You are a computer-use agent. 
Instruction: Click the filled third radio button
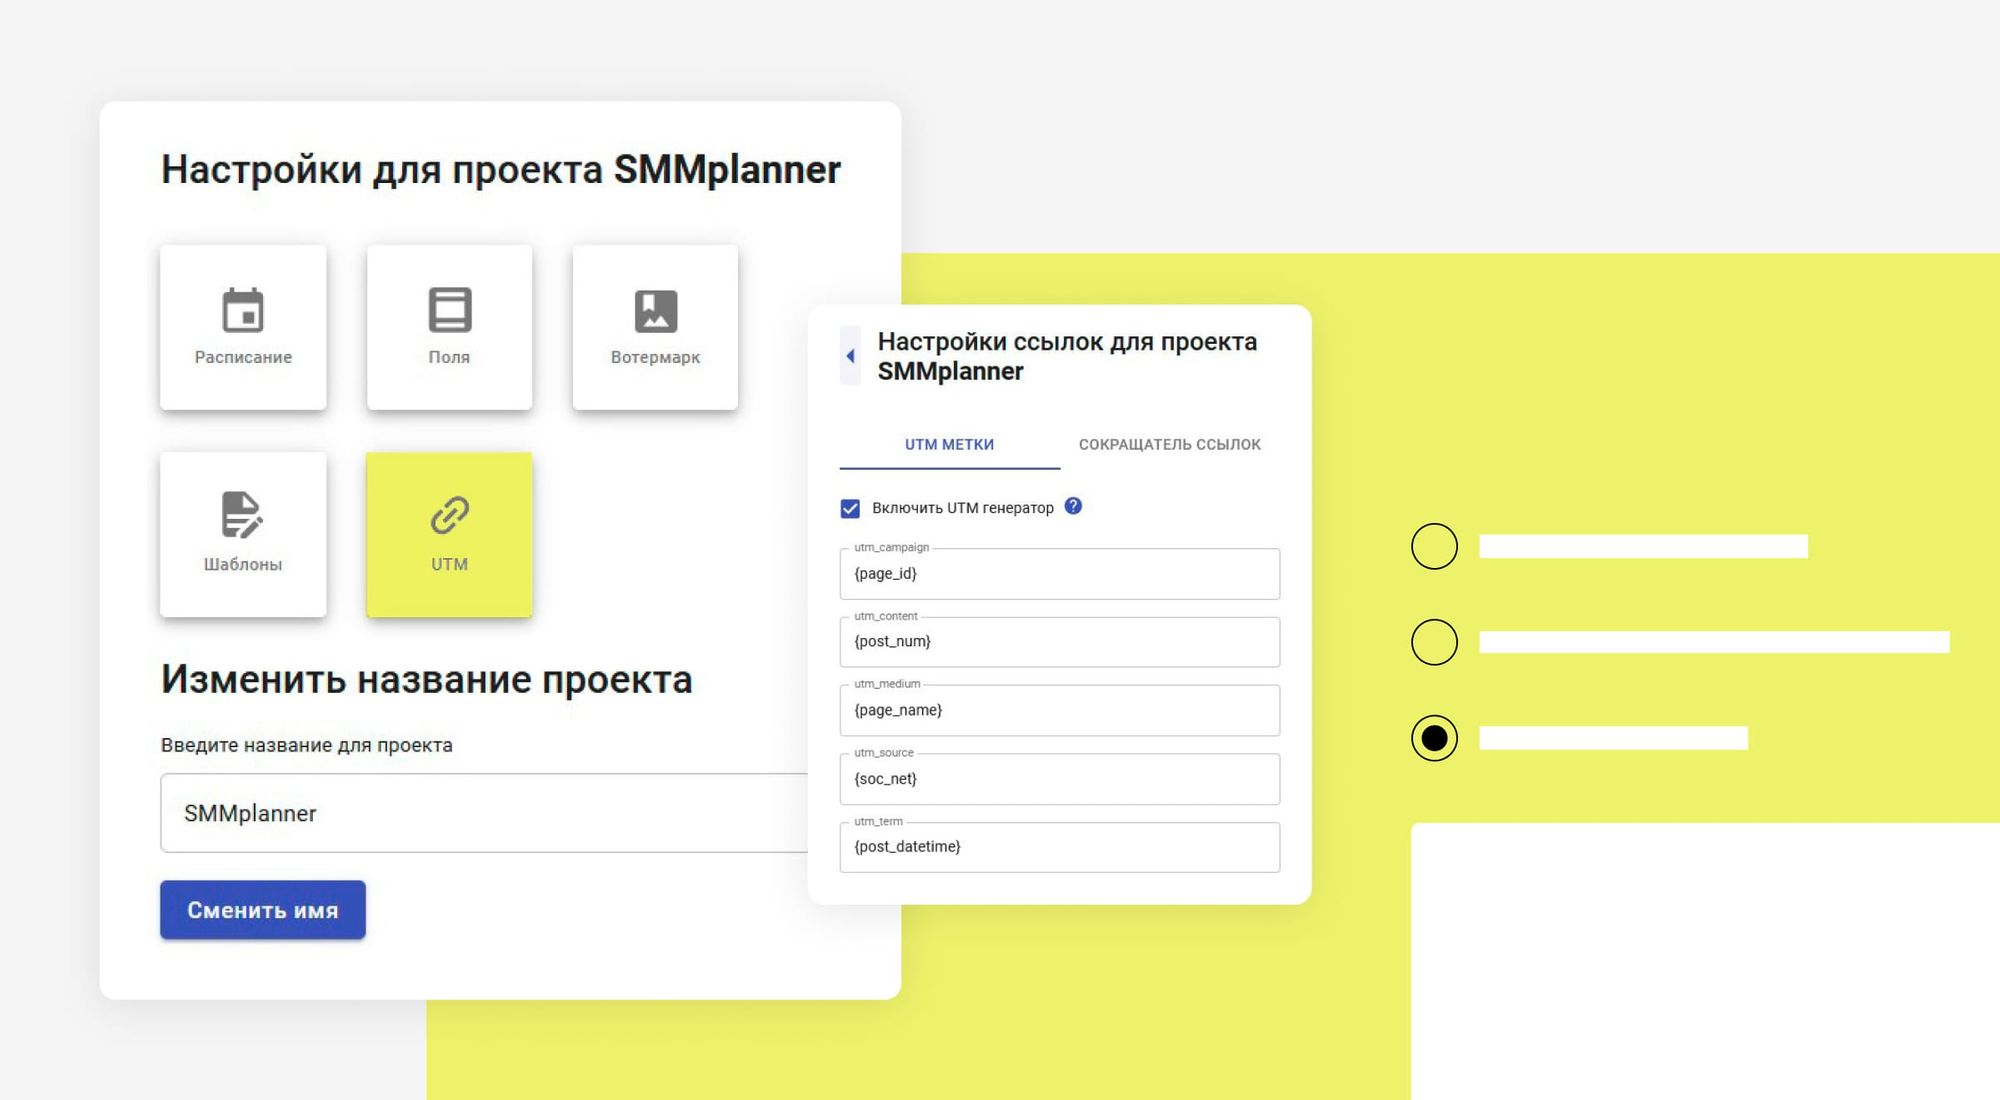pos(1434,738)
